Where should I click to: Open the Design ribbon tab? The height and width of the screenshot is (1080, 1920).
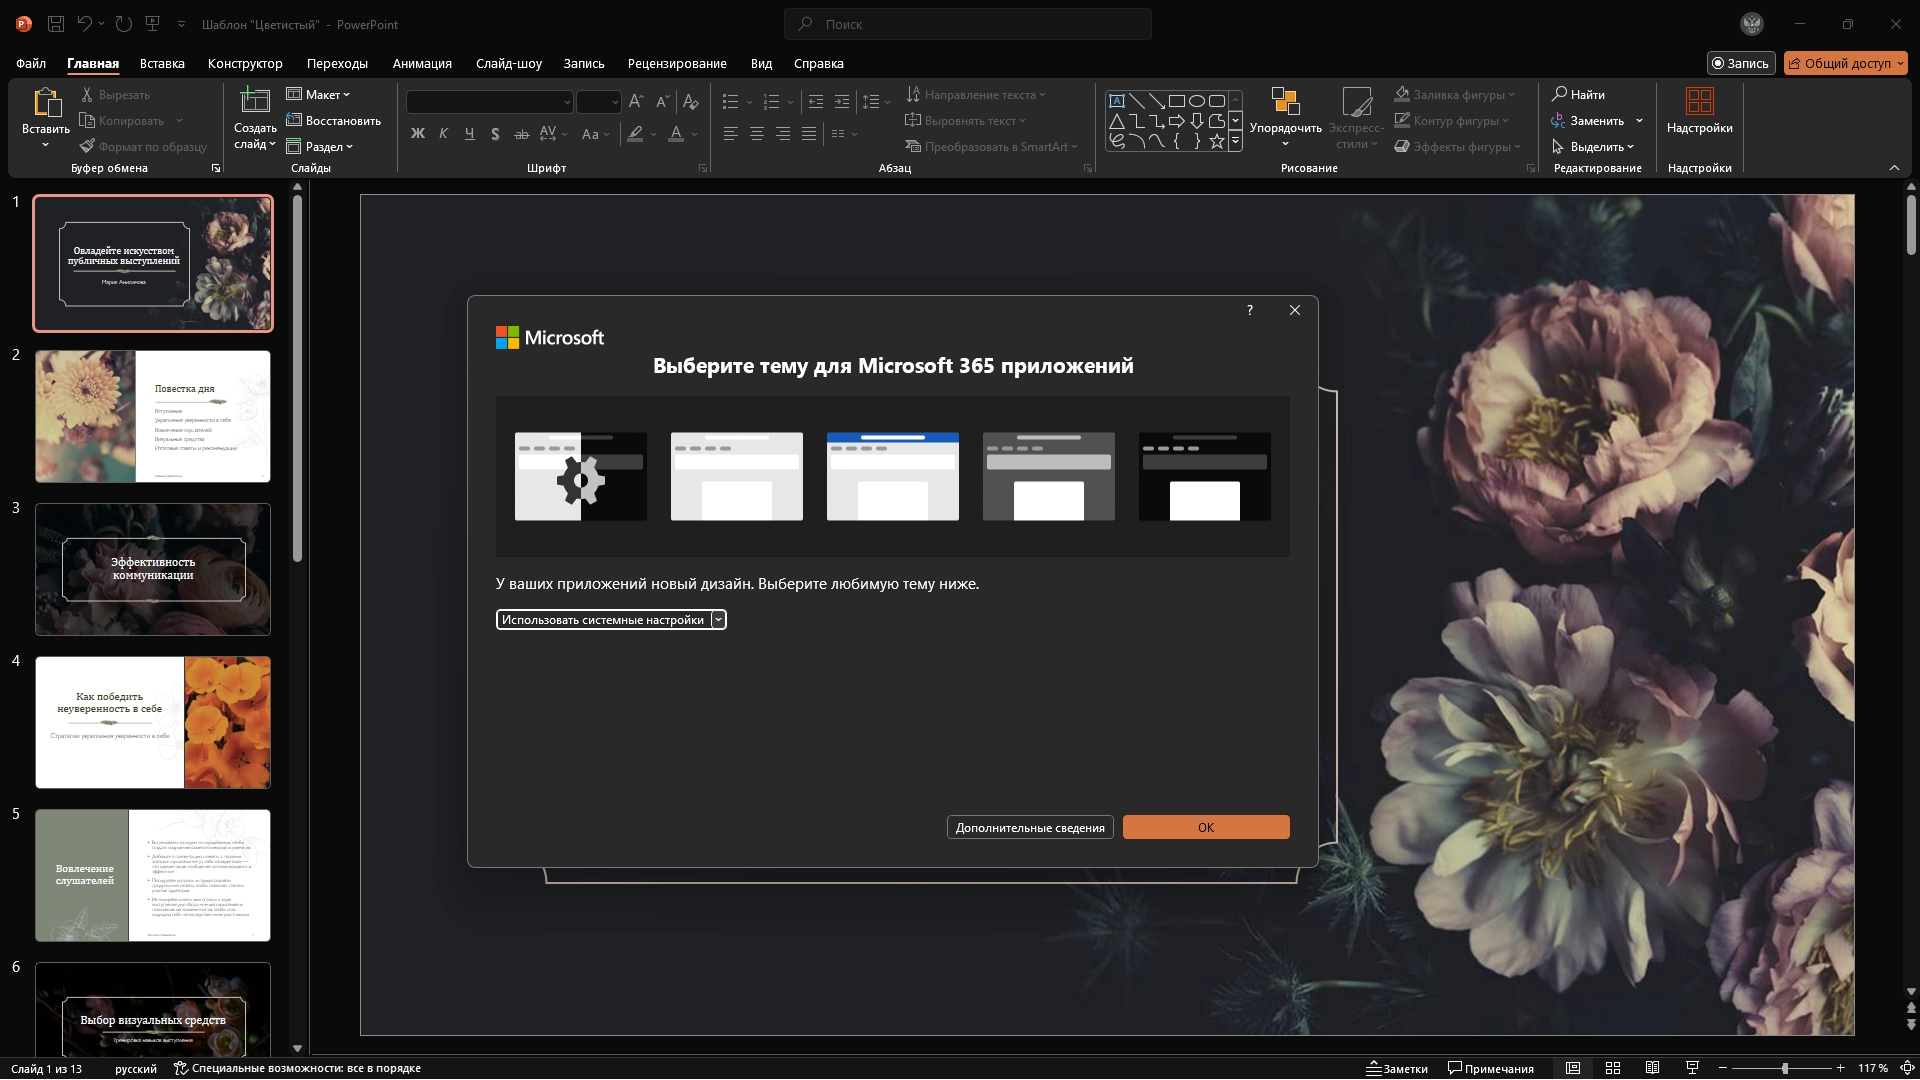[x=245, y=63]
